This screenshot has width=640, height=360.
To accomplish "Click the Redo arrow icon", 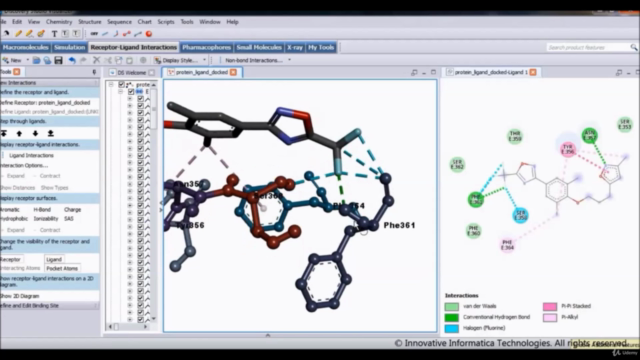I will coord(83,60).
